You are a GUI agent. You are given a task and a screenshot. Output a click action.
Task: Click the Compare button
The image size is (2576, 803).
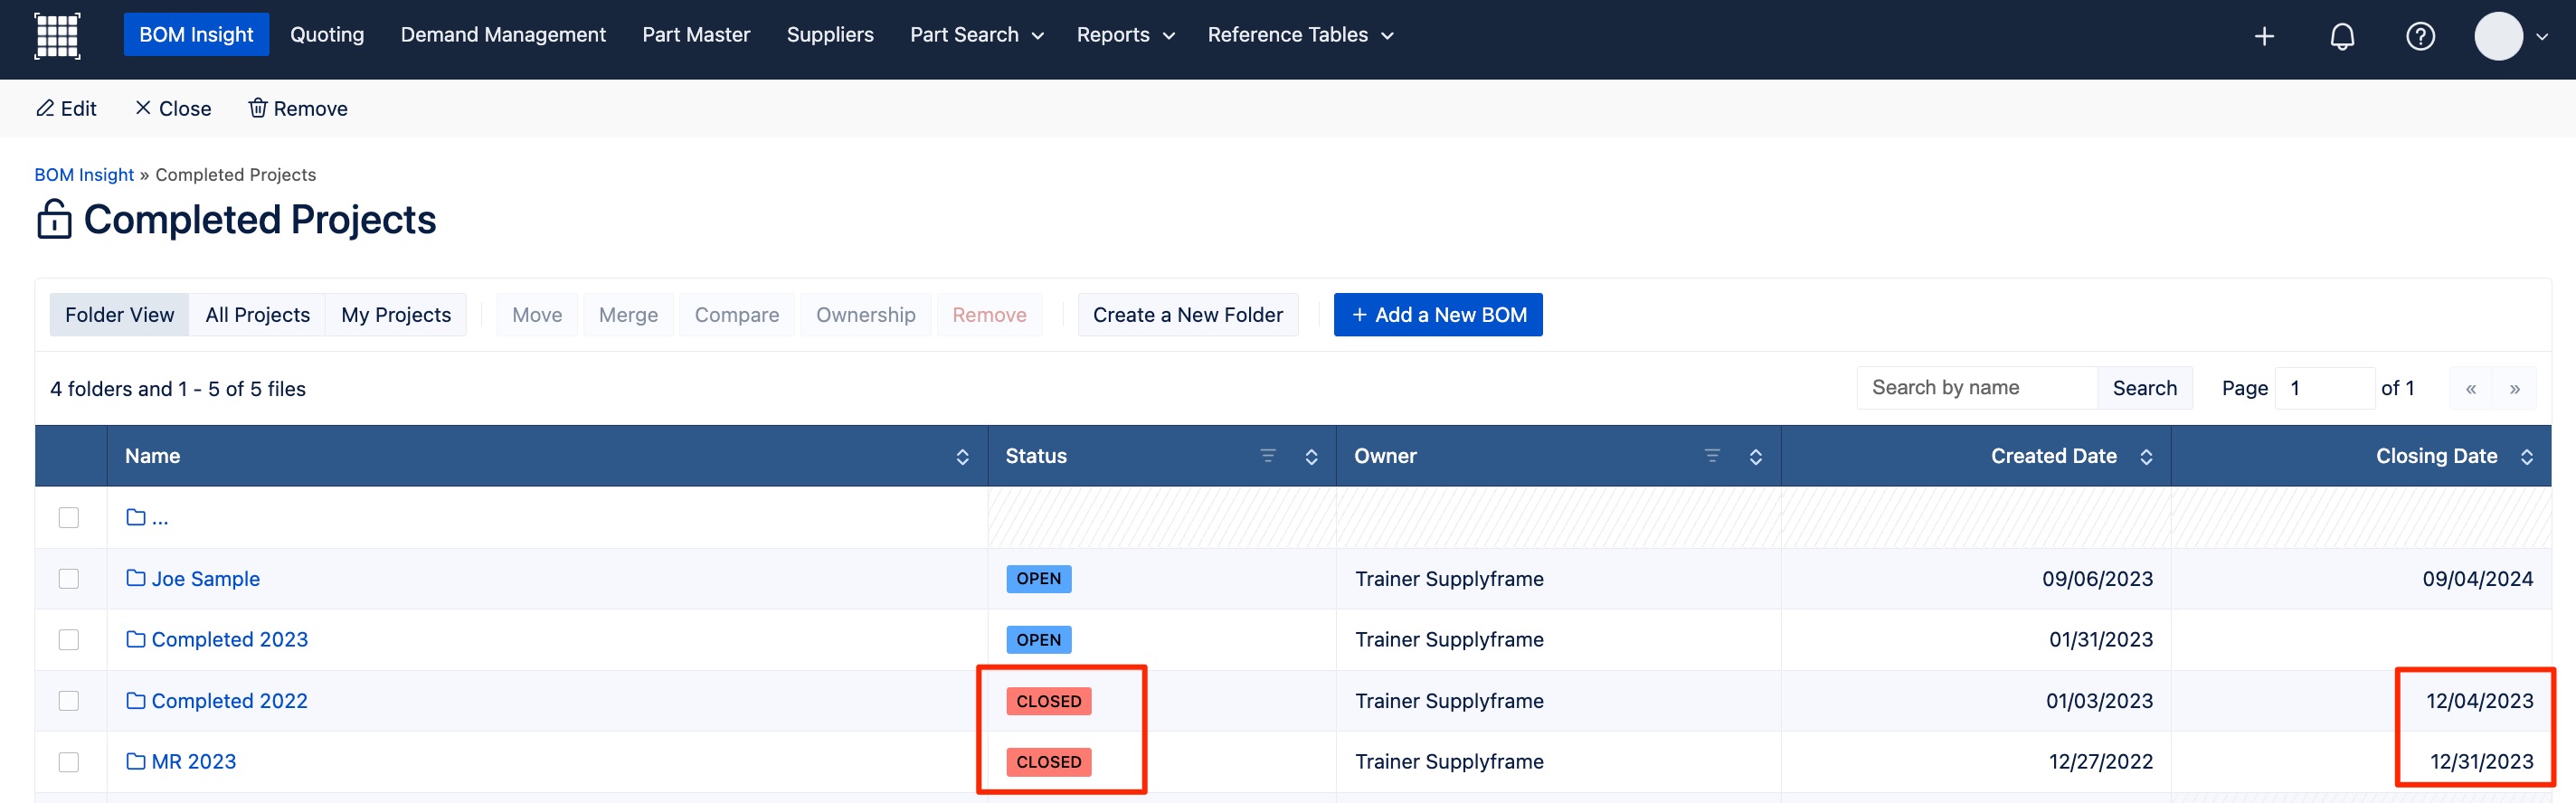click(x=737, y=315)
